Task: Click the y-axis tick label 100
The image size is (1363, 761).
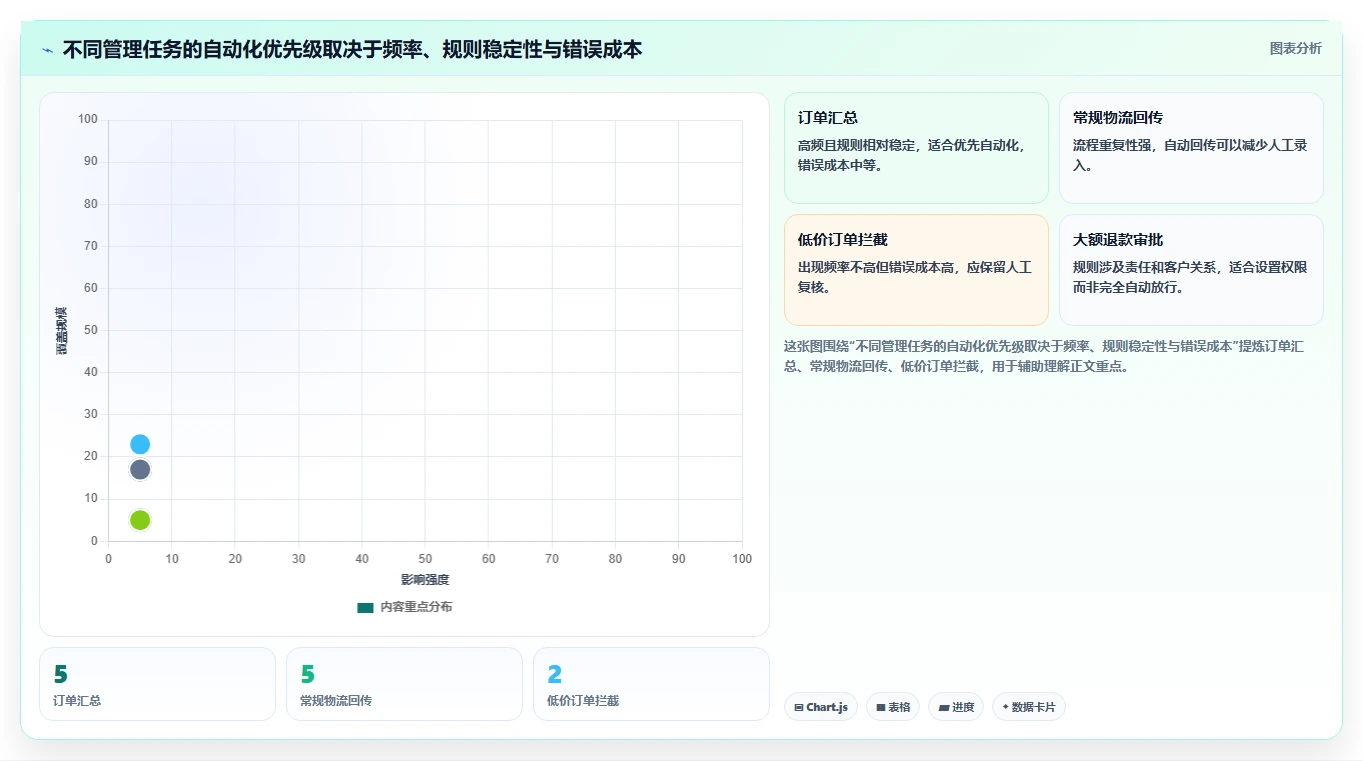Action: point(88,120)
